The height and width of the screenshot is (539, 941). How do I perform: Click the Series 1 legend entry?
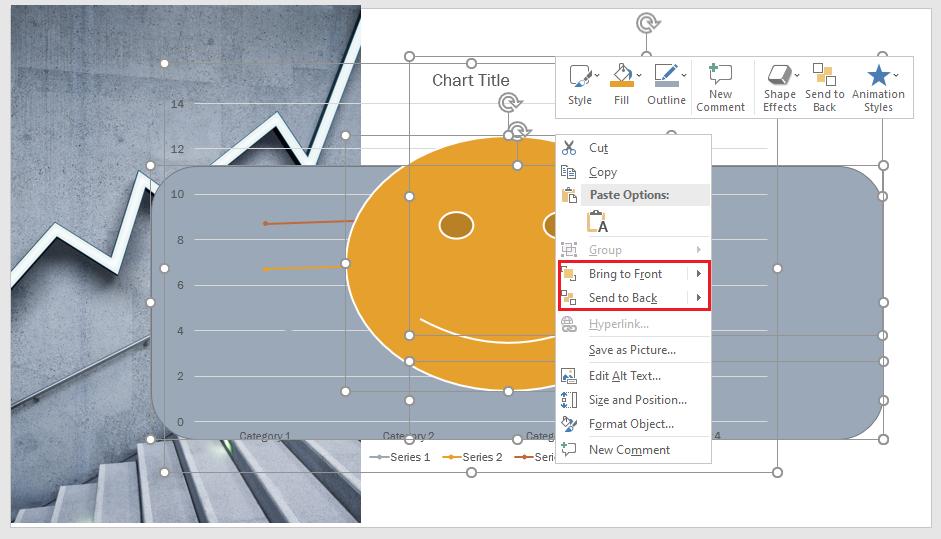coord(400,457)
